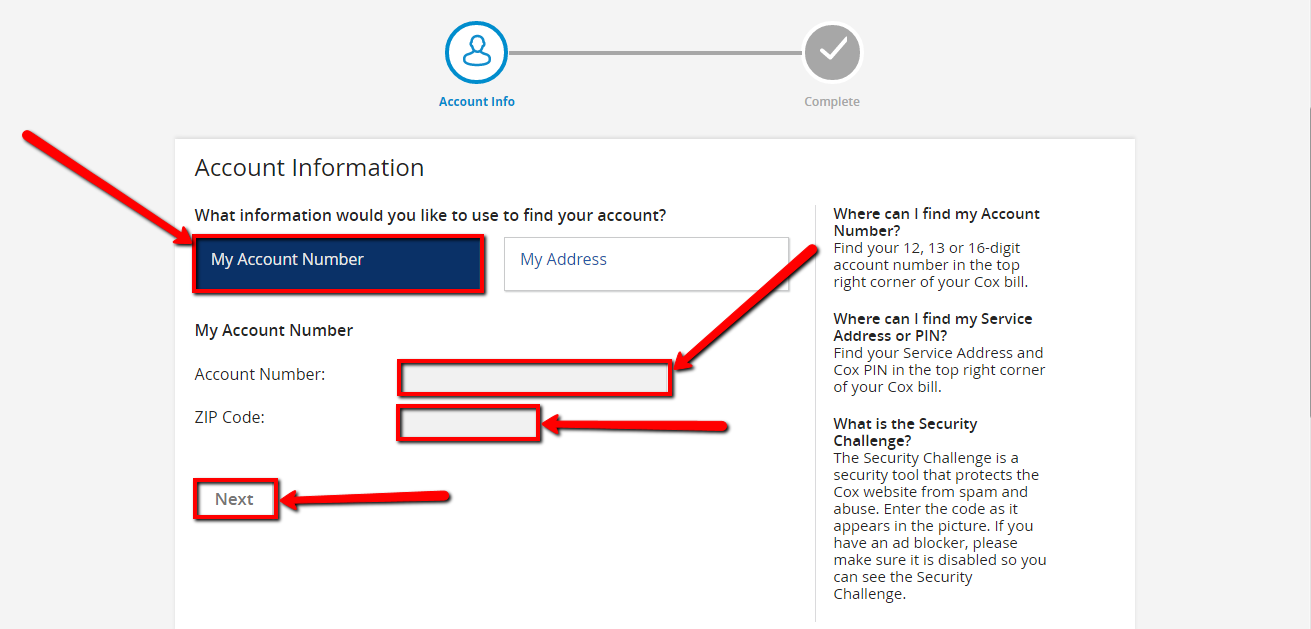1311x629 pixels.
Task: Click the question about finding Account Number
Action: (934, 222)
